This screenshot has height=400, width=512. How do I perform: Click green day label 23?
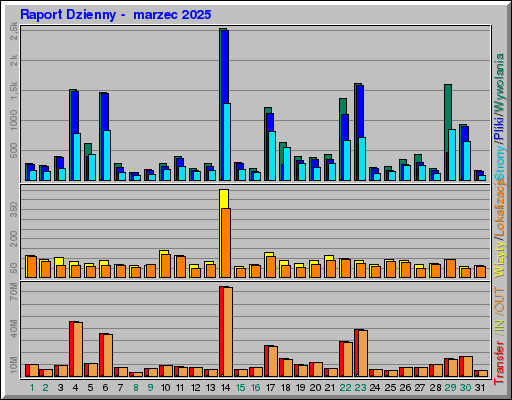[x=361, y=388]
